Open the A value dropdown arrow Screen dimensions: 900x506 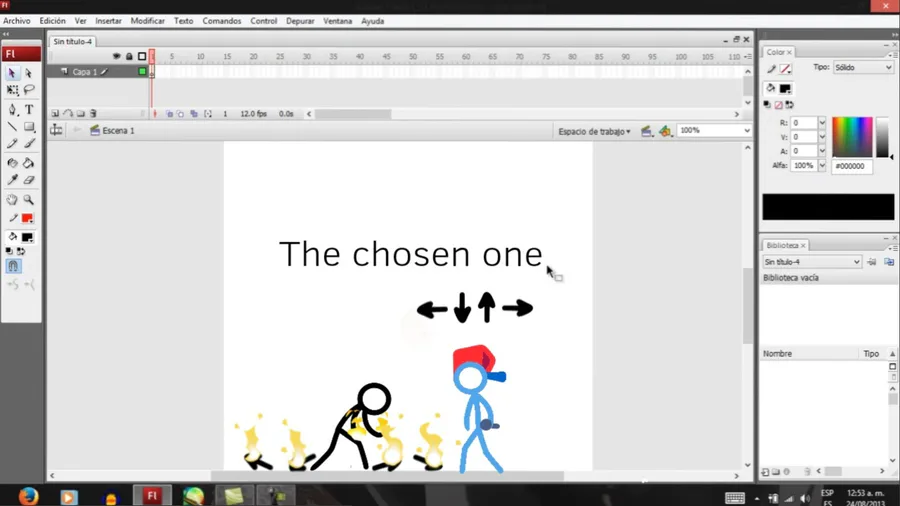point(822,151)
